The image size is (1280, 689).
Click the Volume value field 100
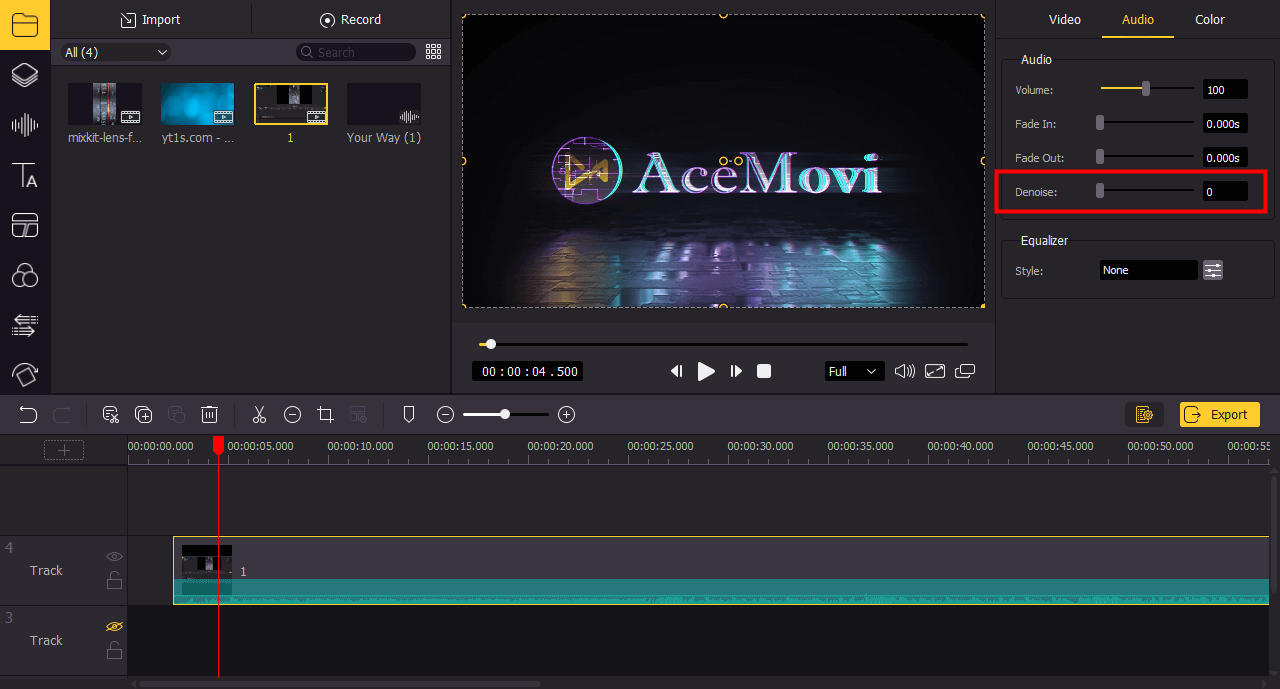(x=1225, y=89)
